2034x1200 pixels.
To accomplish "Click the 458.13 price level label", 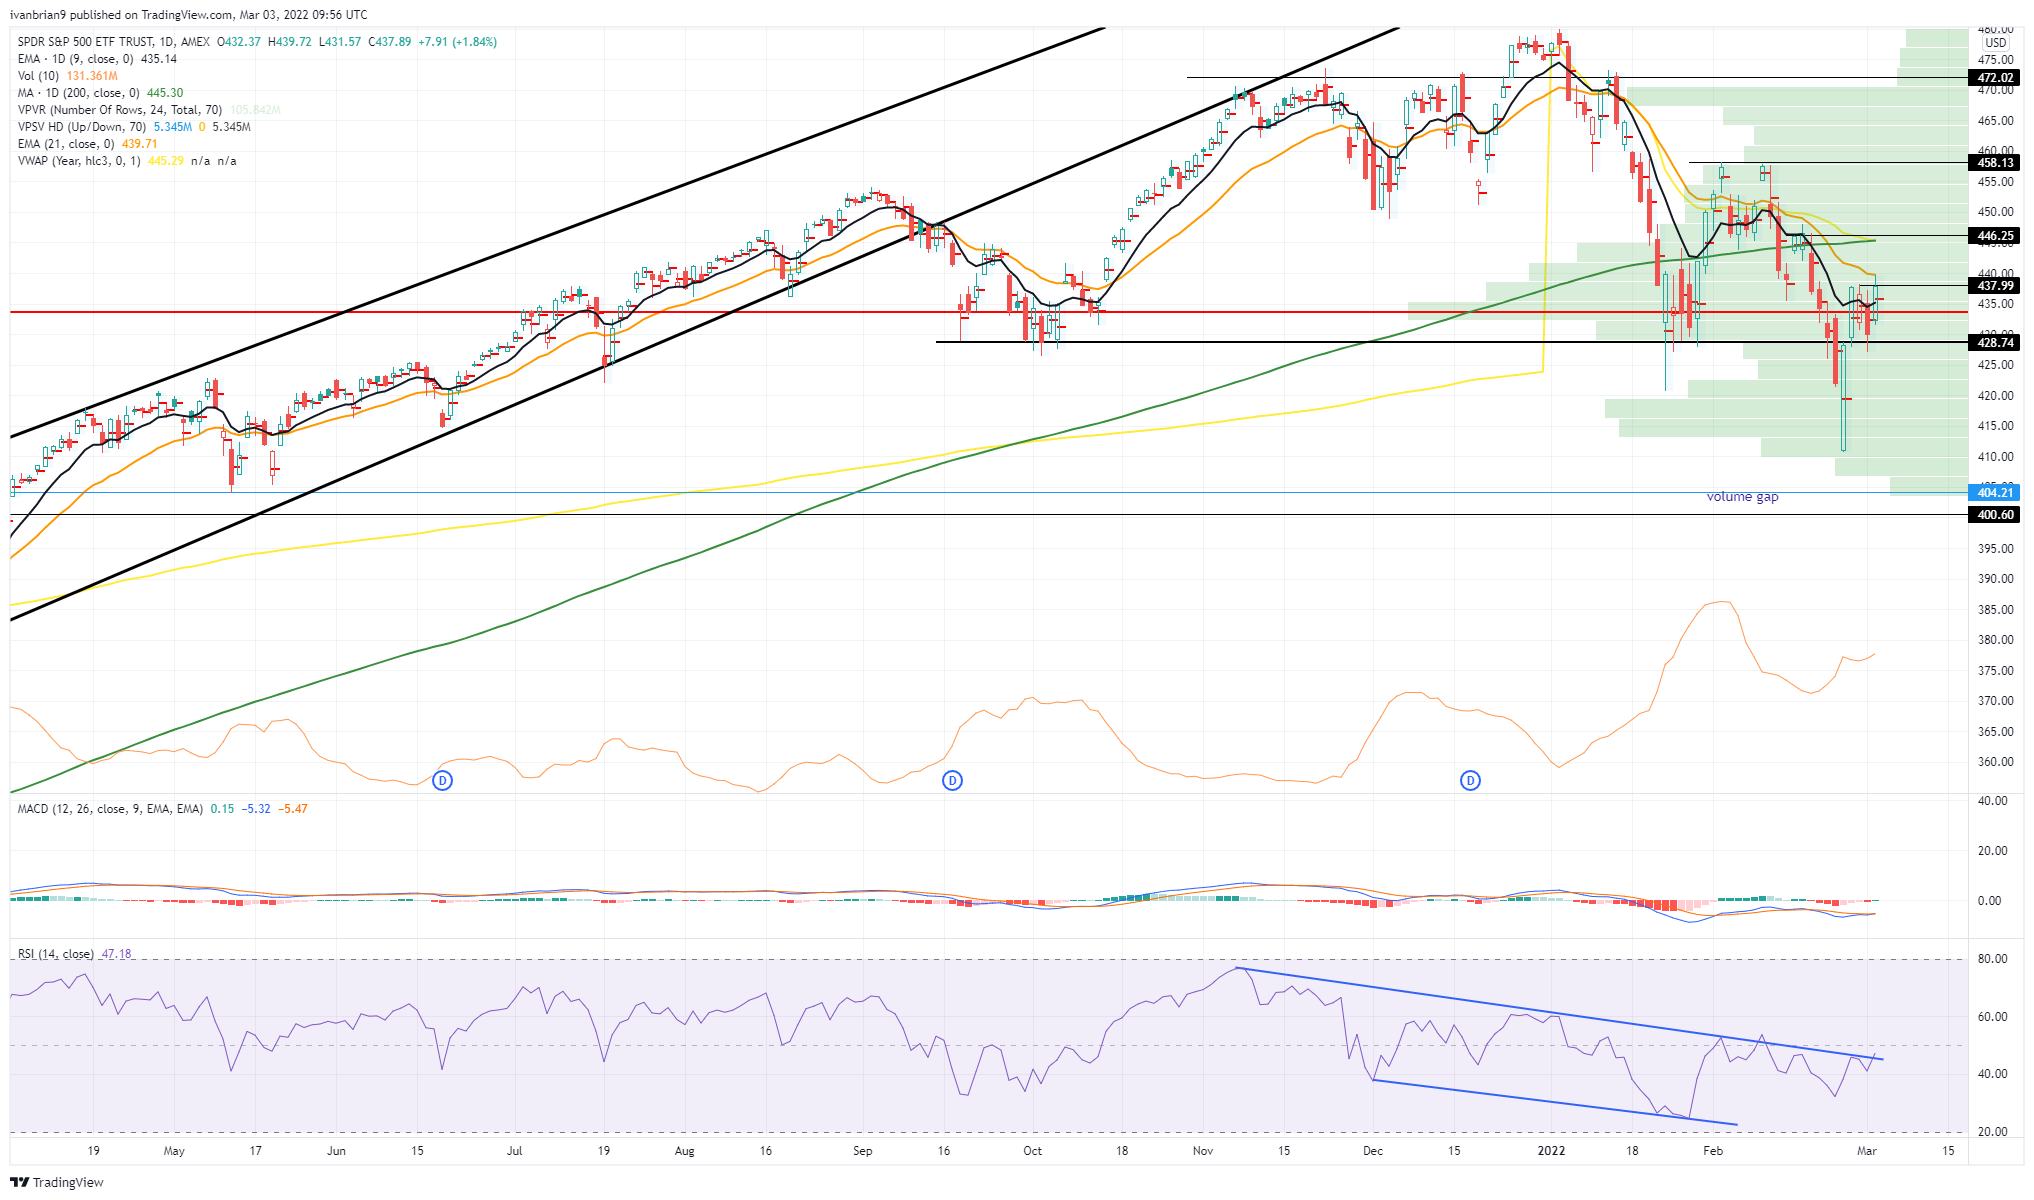I will pos(1995,163).
